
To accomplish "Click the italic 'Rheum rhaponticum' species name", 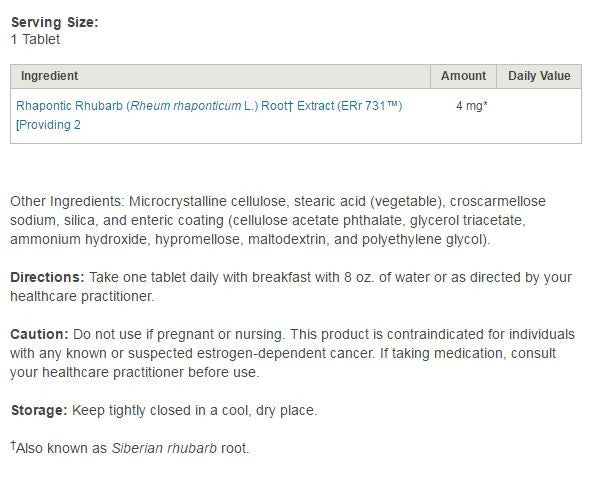I will 186,106.
